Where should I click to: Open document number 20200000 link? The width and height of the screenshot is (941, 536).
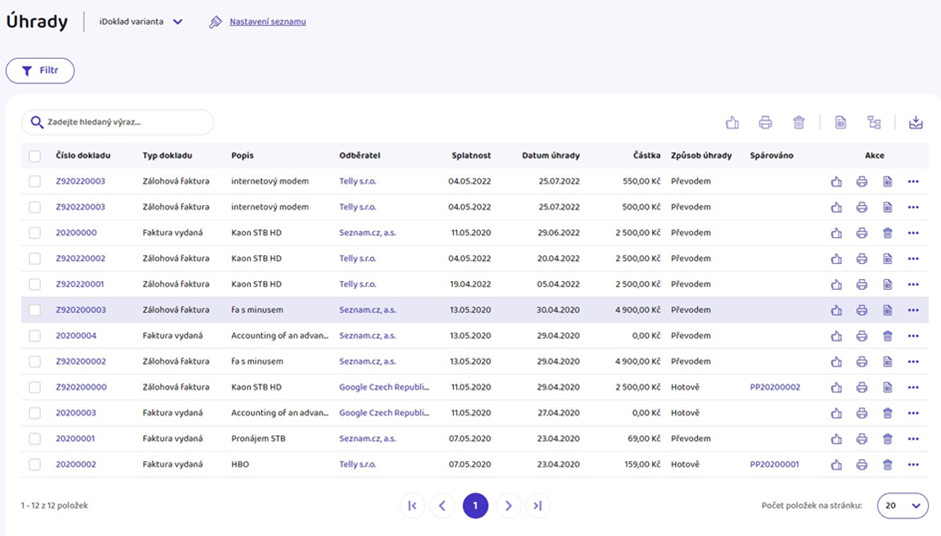pos(76,233)
